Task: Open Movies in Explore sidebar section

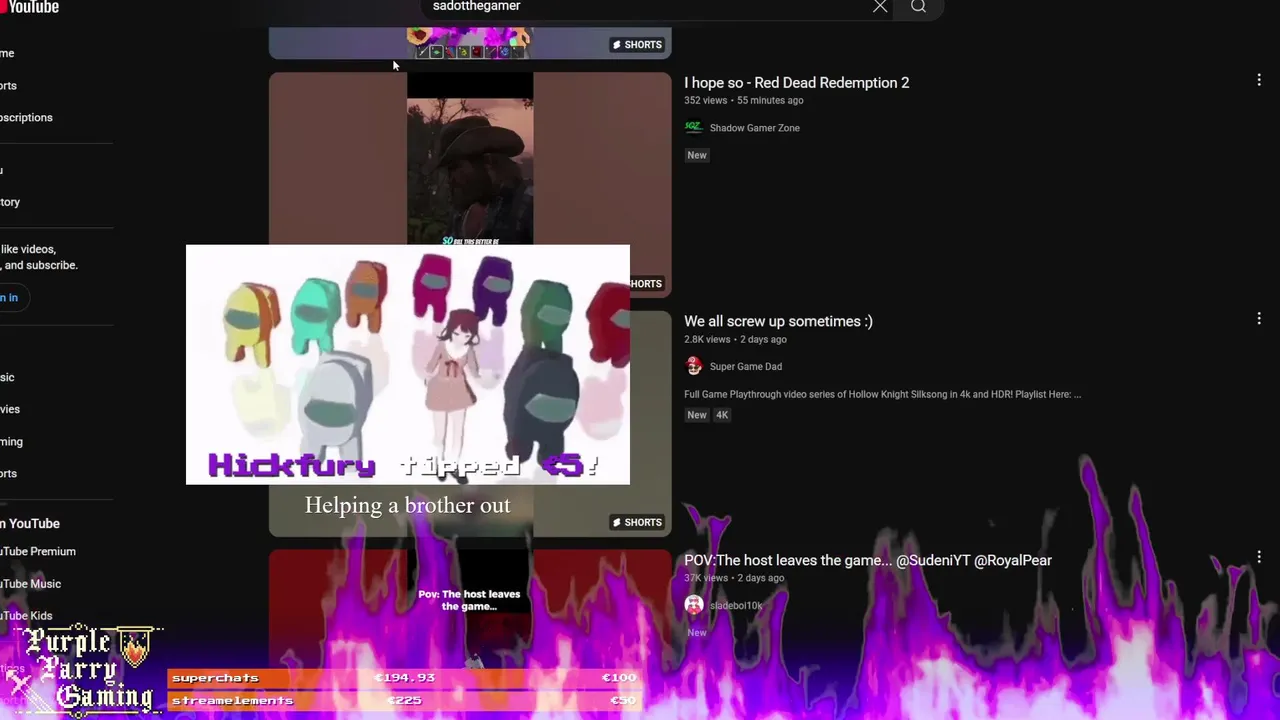Action: (10, 409)
